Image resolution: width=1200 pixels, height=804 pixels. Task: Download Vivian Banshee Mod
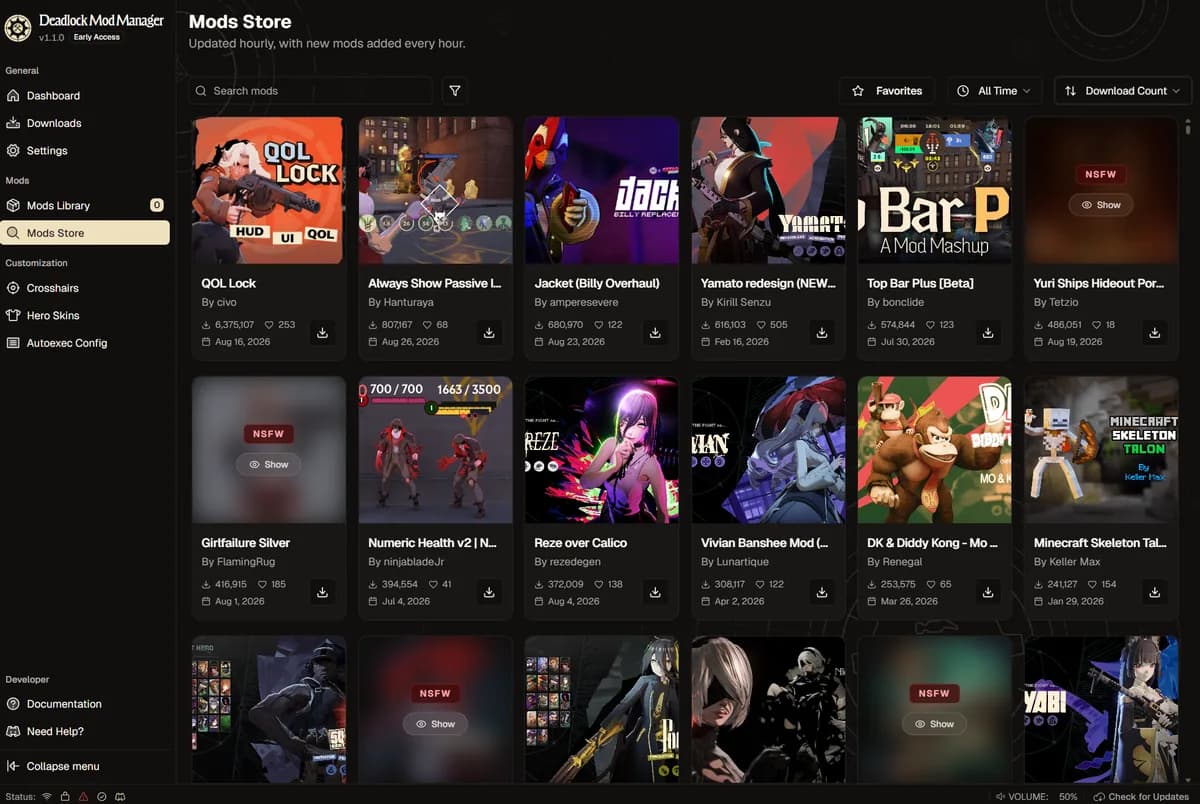(822, 592)
